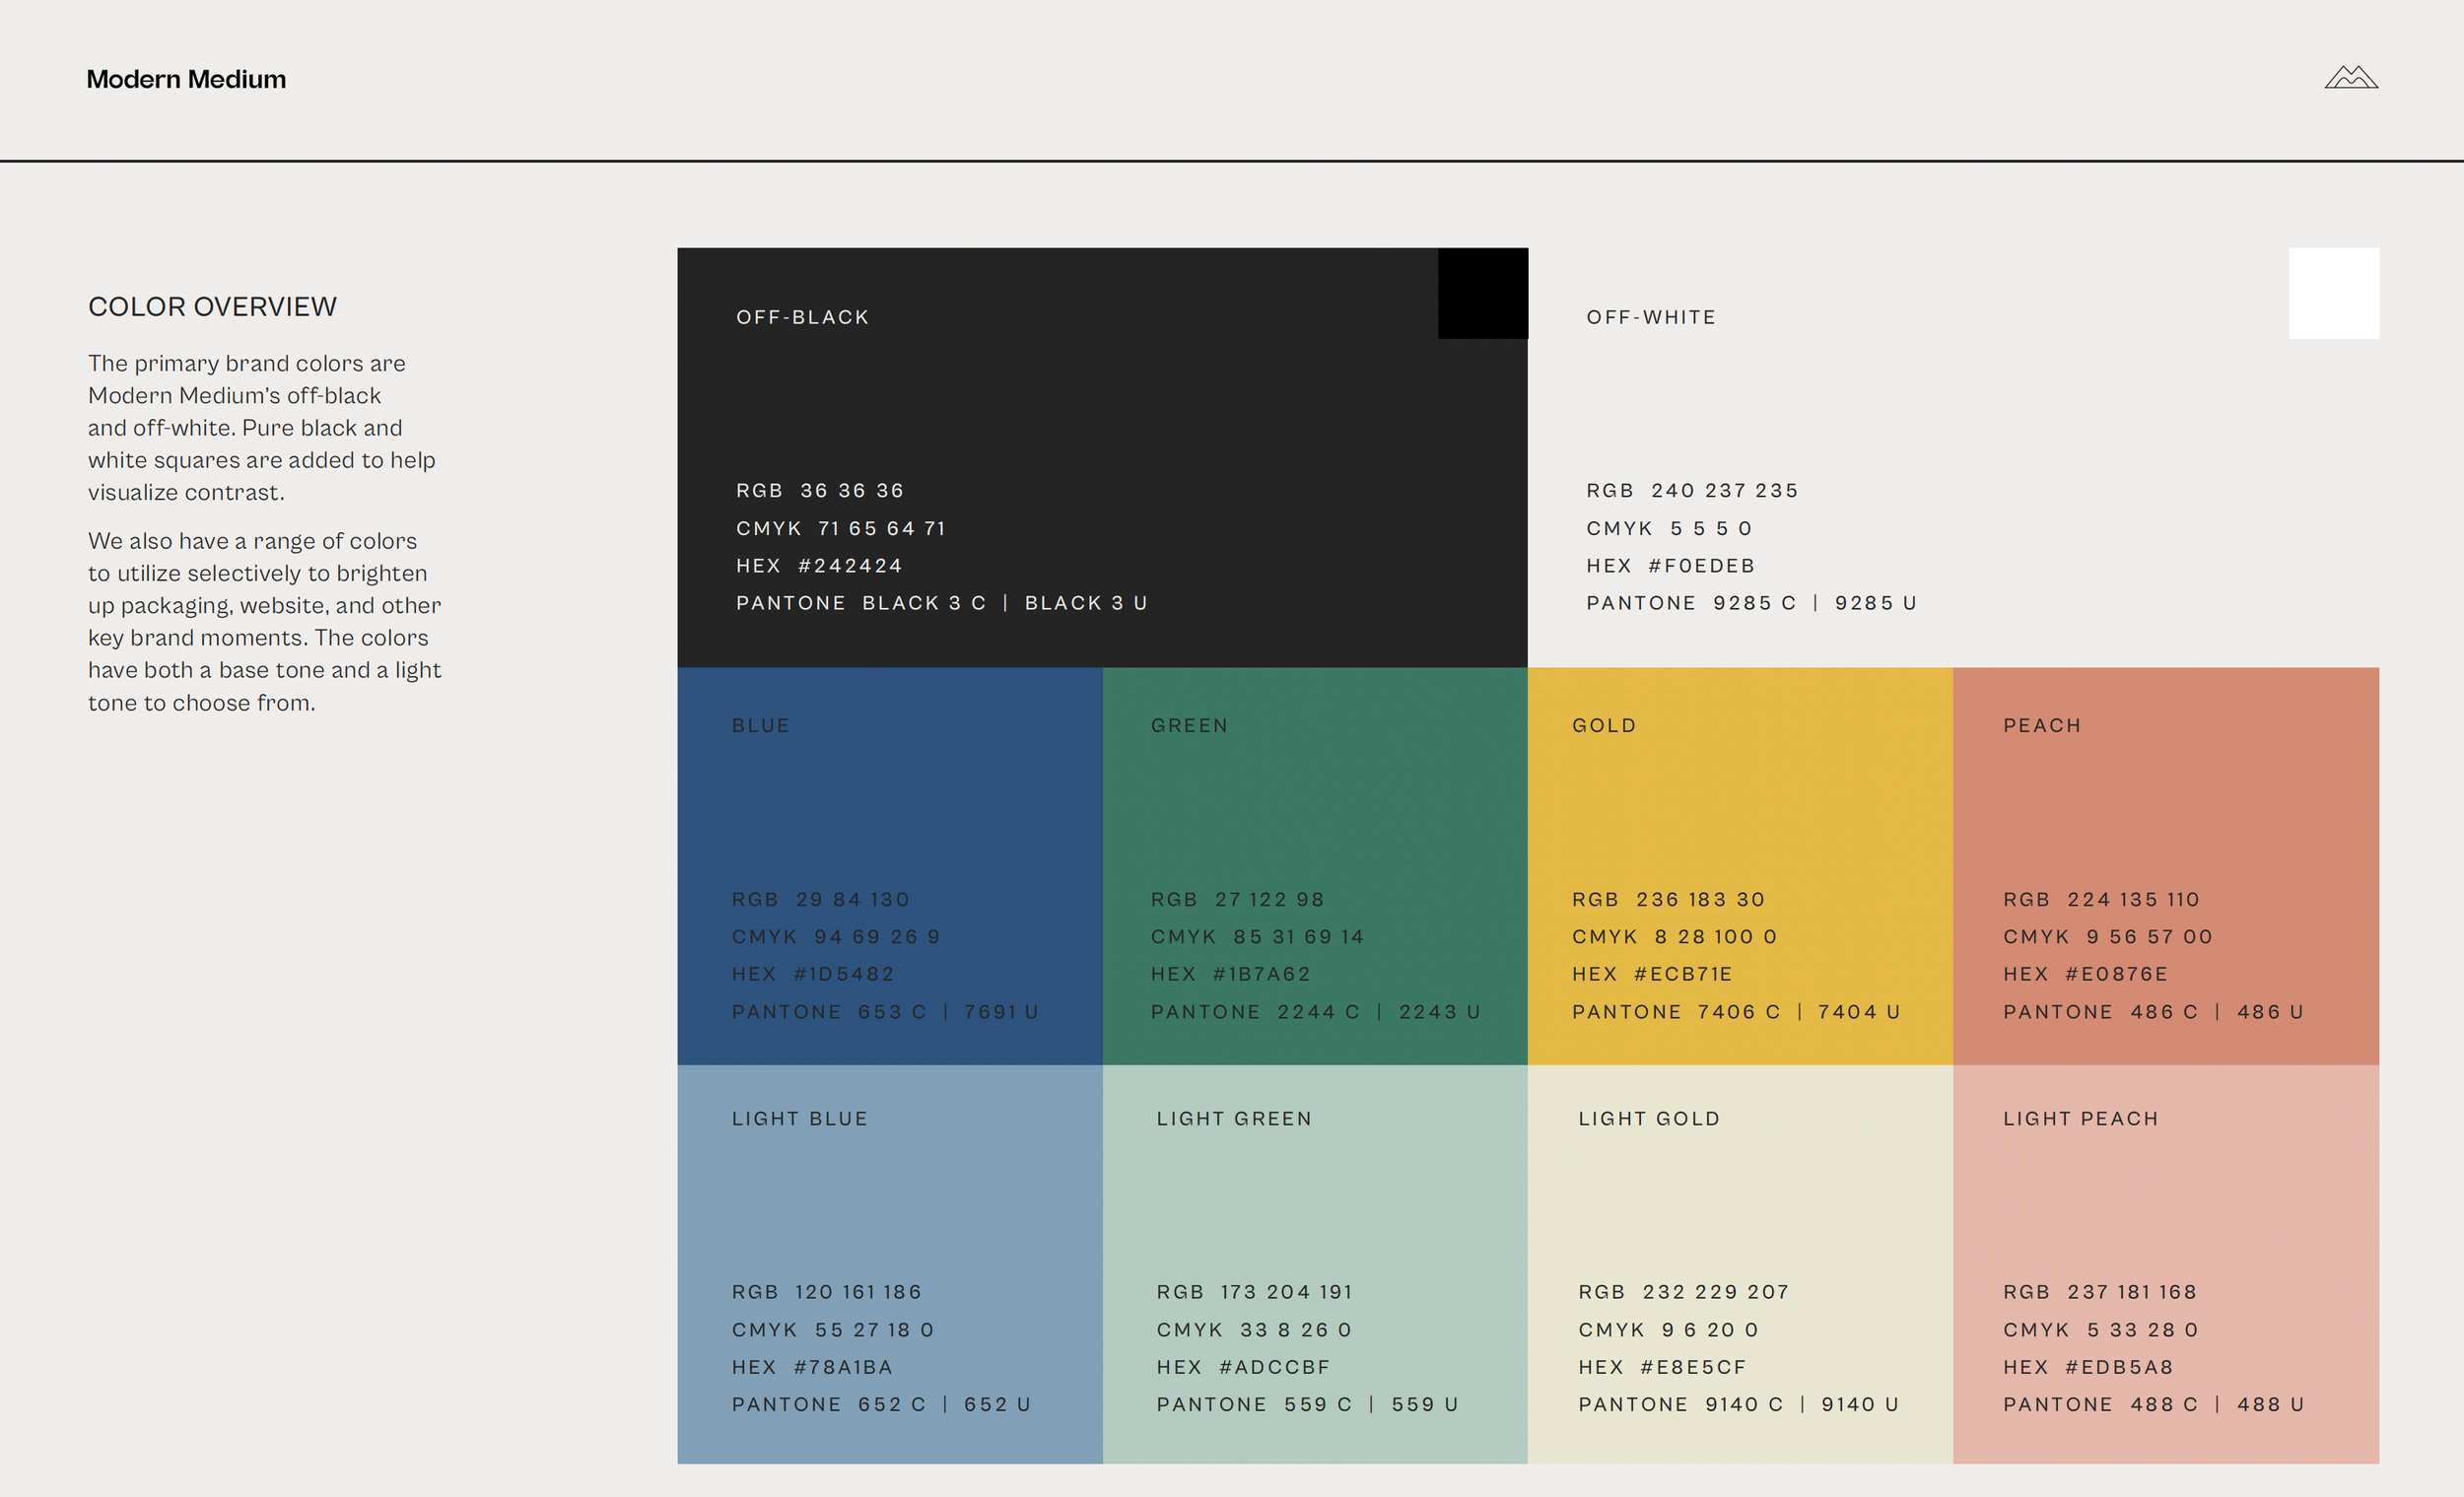
Task: Click the Off-Black color block label
Action: (802, 317)
